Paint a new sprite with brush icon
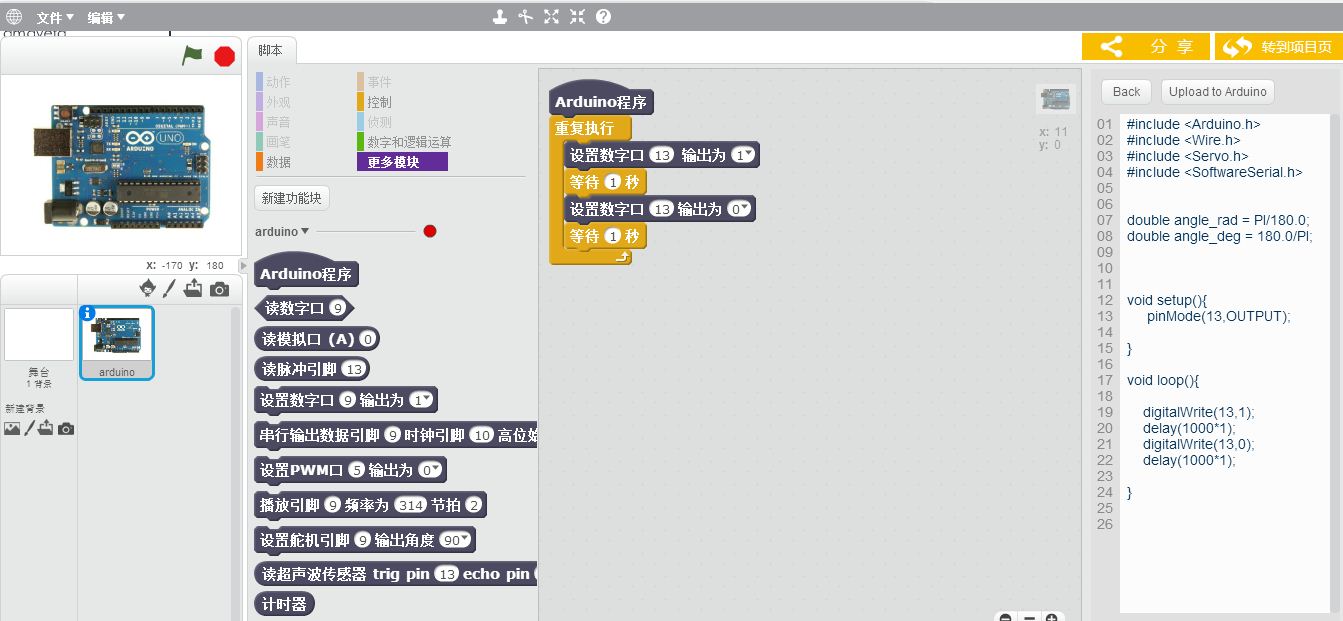 (x=170, y=289)
